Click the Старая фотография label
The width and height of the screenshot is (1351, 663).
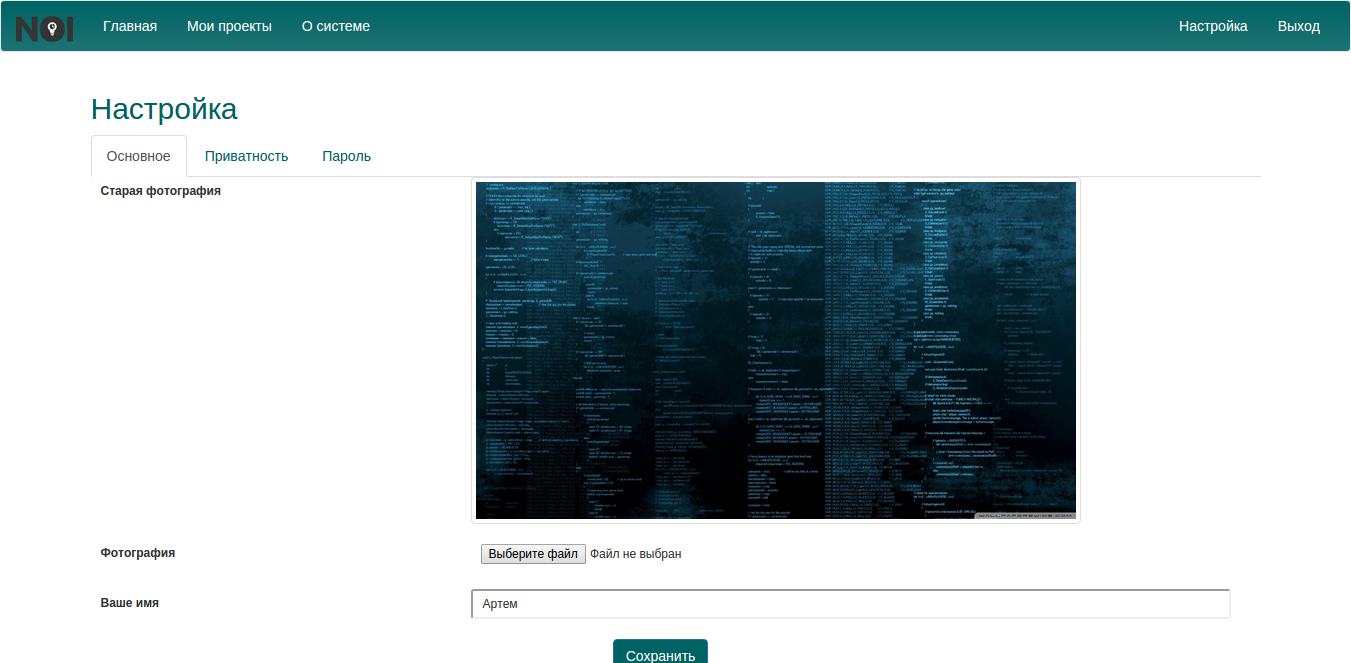coord(161,190)
